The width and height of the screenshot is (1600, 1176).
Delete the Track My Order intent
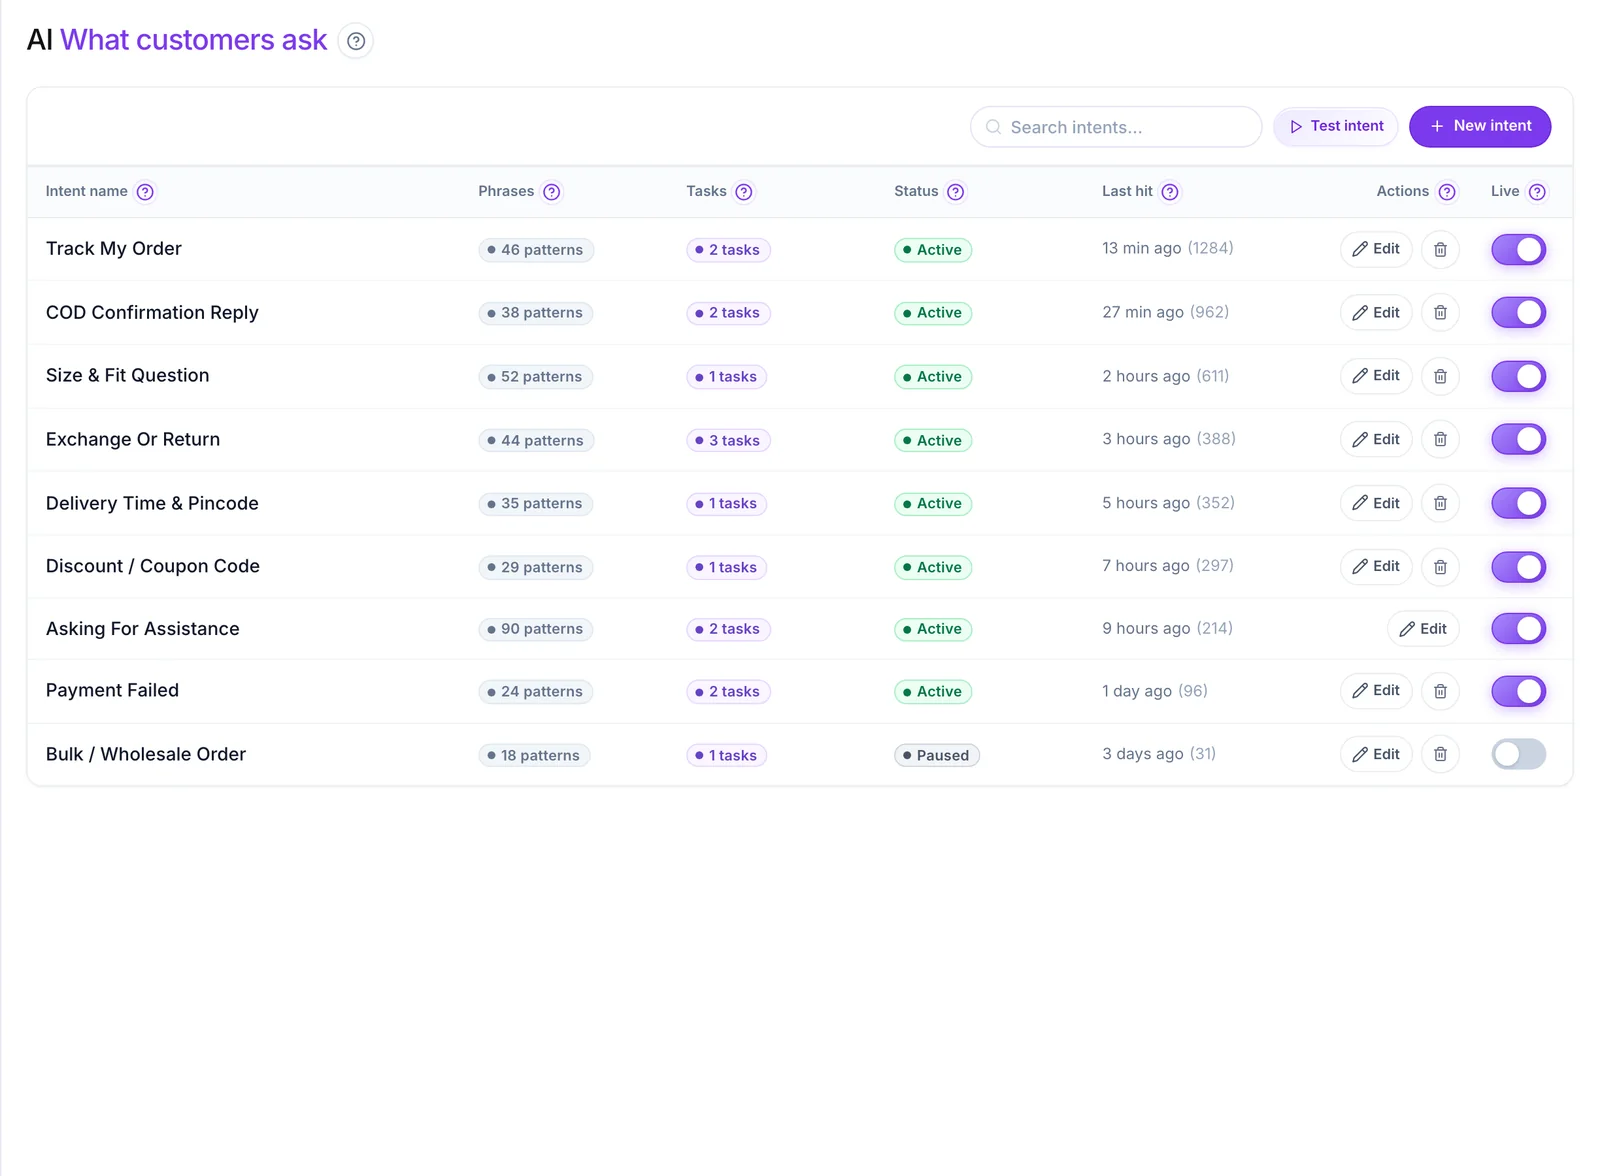pos(1440,249)
